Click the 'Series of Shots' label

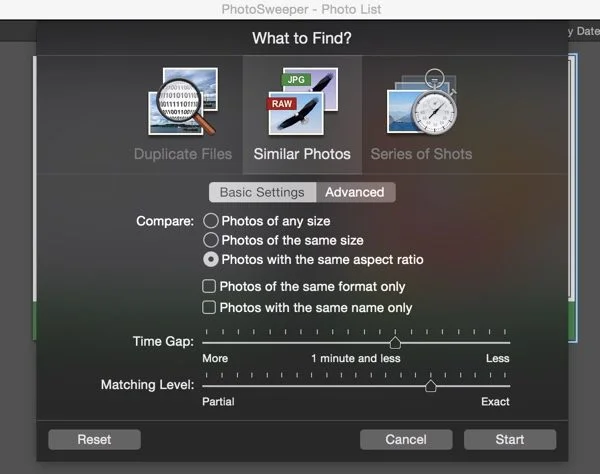421,154
